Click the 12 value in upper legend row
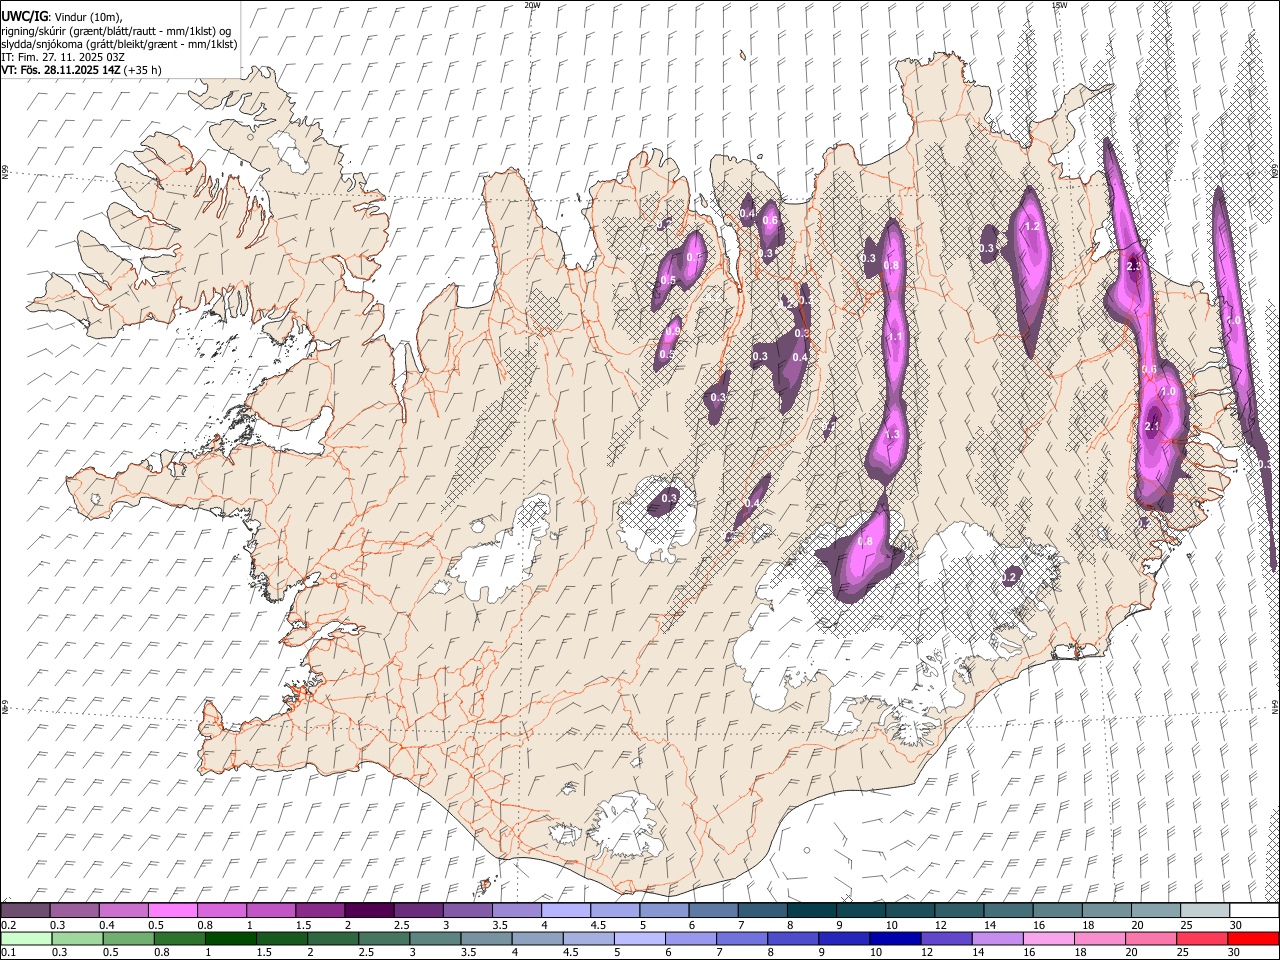The height and width of the screenshot is (960, 1280). (x=940, y=925)
